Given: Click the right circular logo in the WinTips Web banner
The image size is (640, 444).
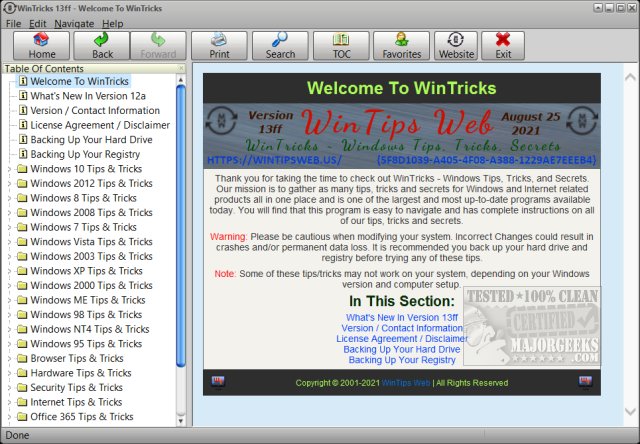Looking at the screenshot, I should tap(582, 120).
